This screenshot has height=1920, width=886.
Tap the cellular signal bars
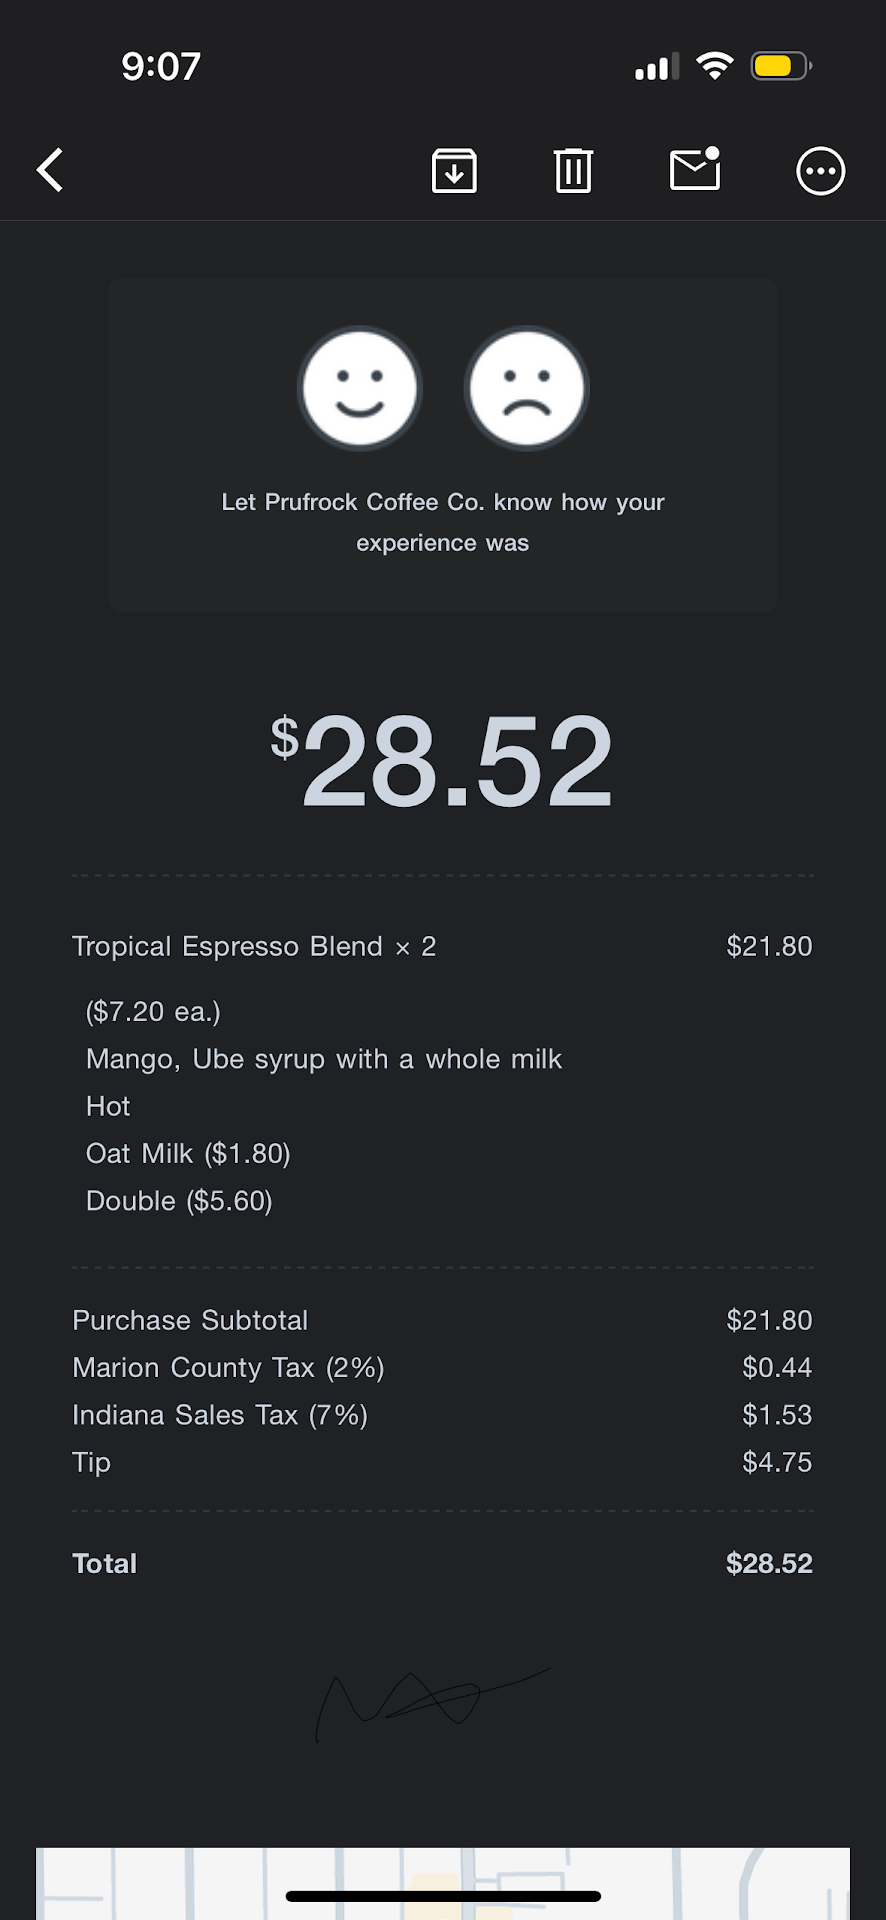point(657,67)
